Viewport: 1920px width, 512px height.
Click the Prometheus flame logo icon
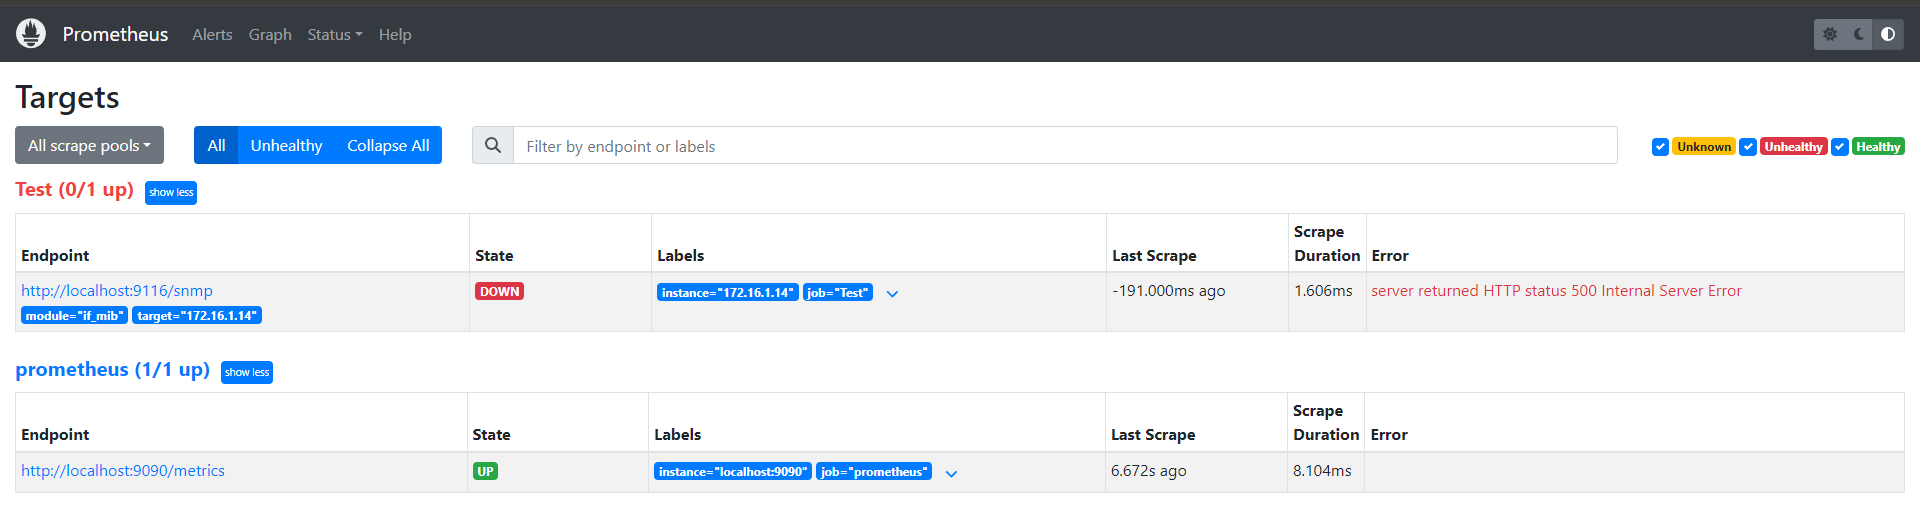coord(31,34)
